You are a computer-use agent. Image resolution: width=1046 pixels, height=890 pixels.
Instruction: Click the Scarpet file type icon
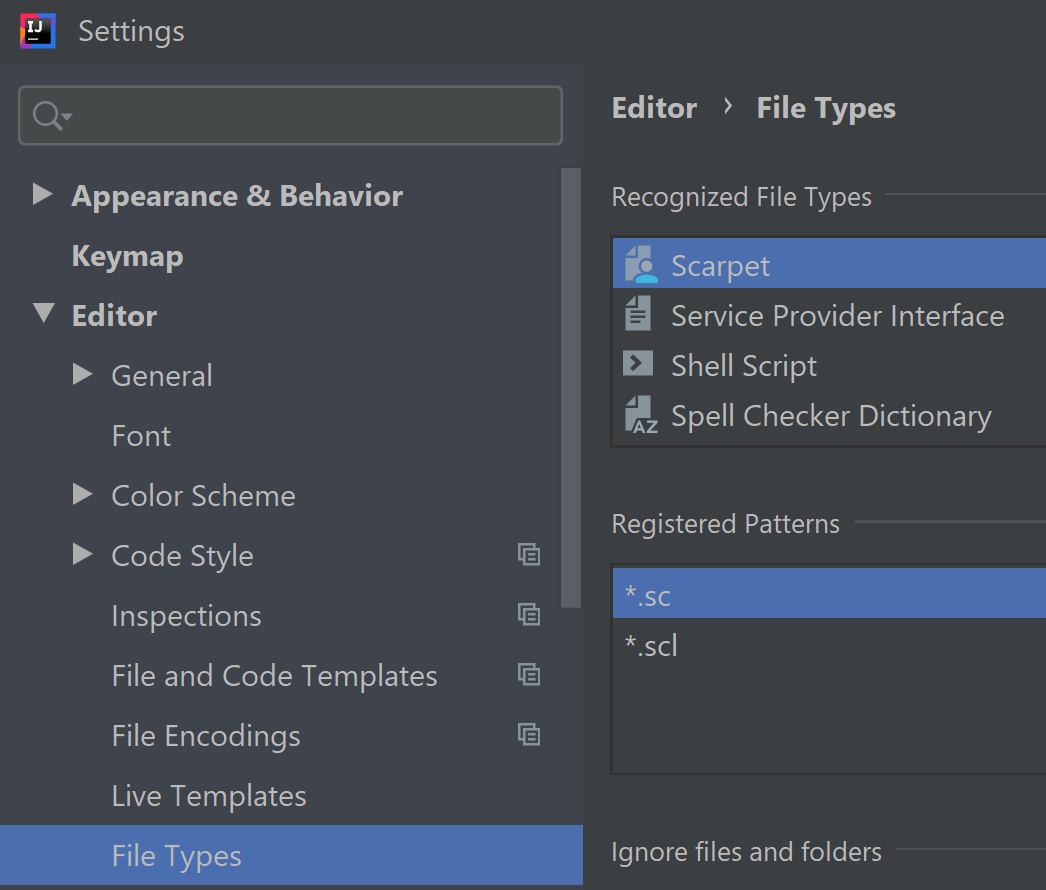coord(640,264)
